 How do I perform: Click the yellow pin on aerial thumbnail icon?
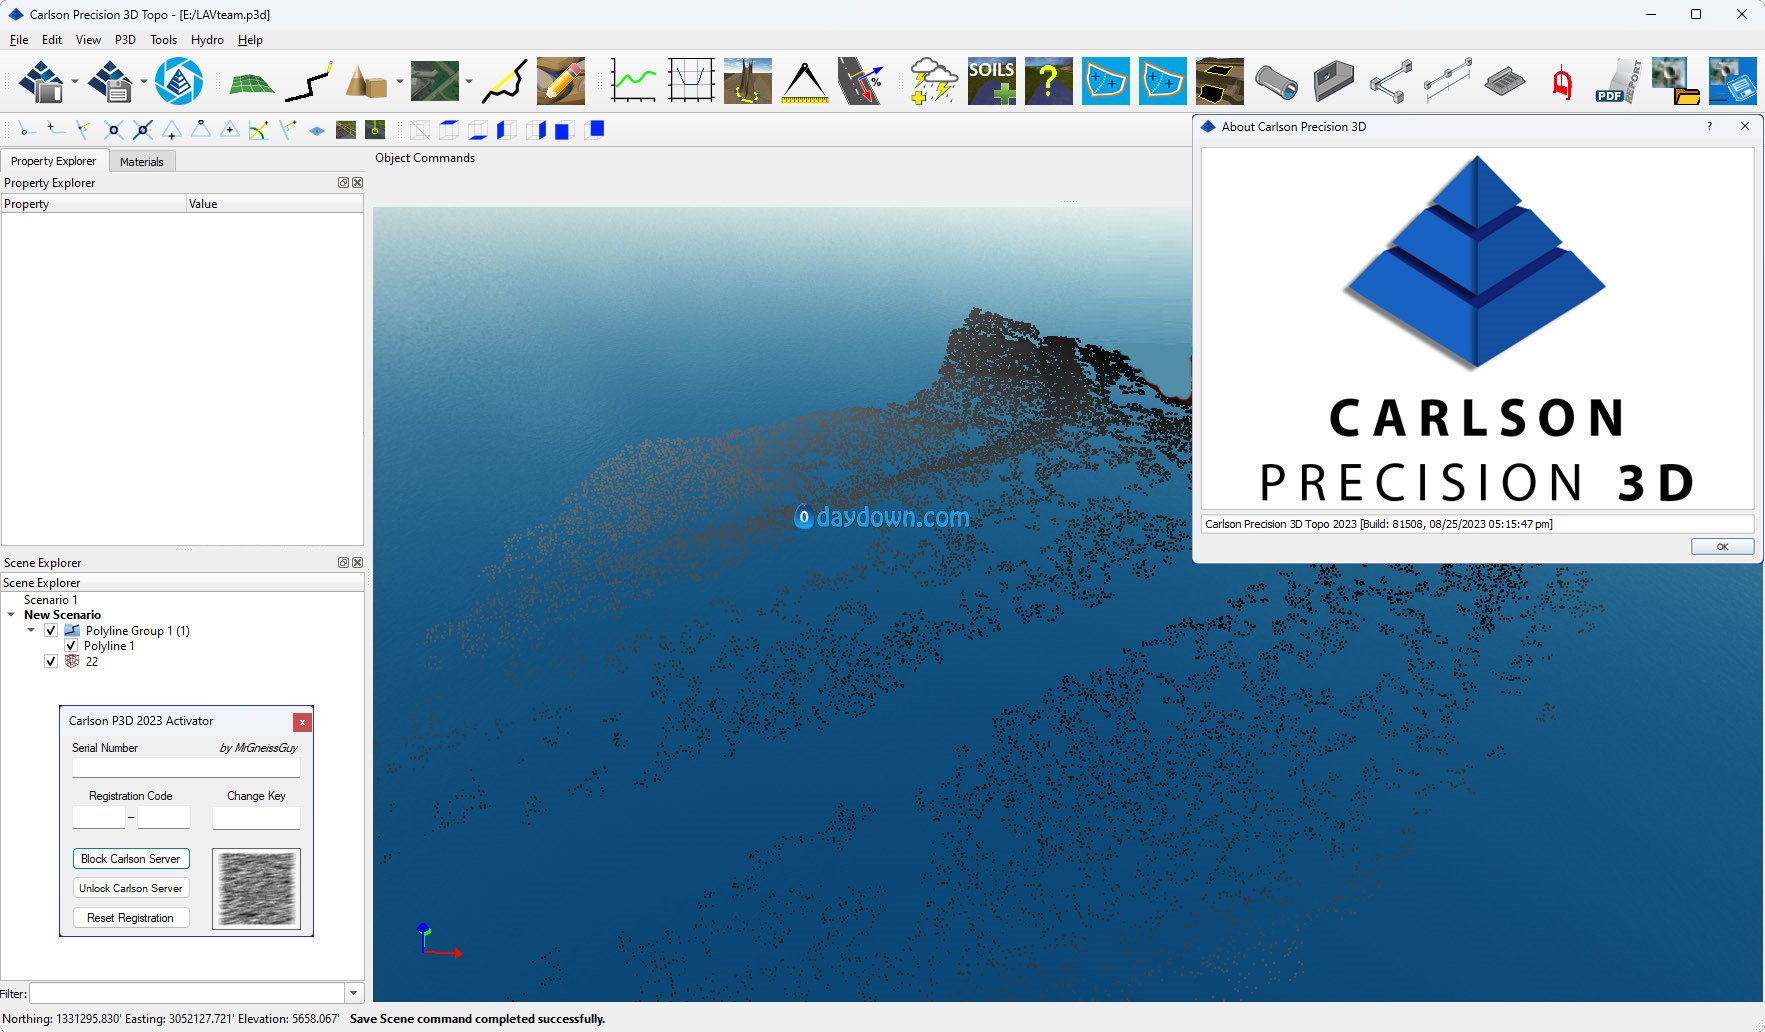[x=375, y=130]
